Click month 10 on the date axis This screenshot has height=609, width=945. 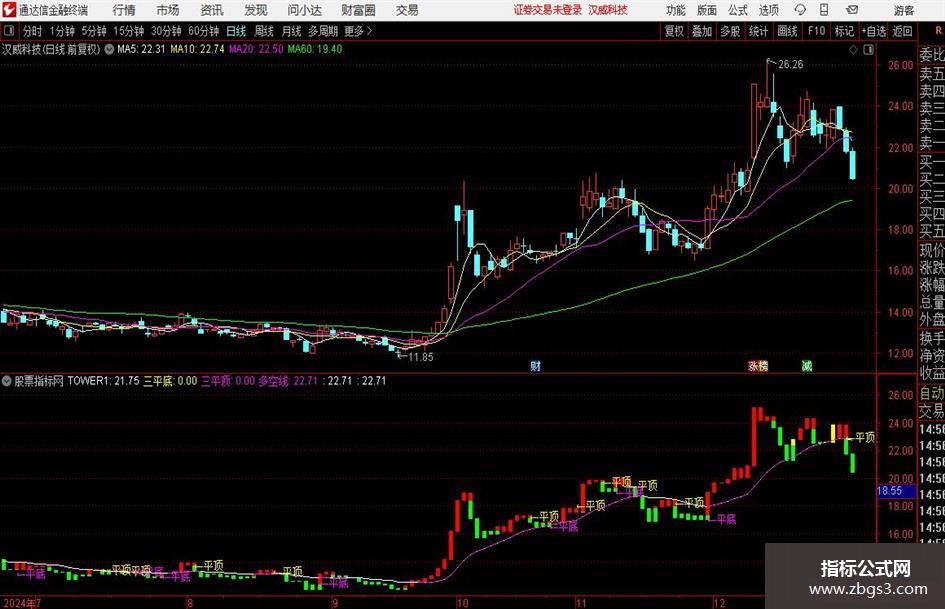[x=462, y=603]
